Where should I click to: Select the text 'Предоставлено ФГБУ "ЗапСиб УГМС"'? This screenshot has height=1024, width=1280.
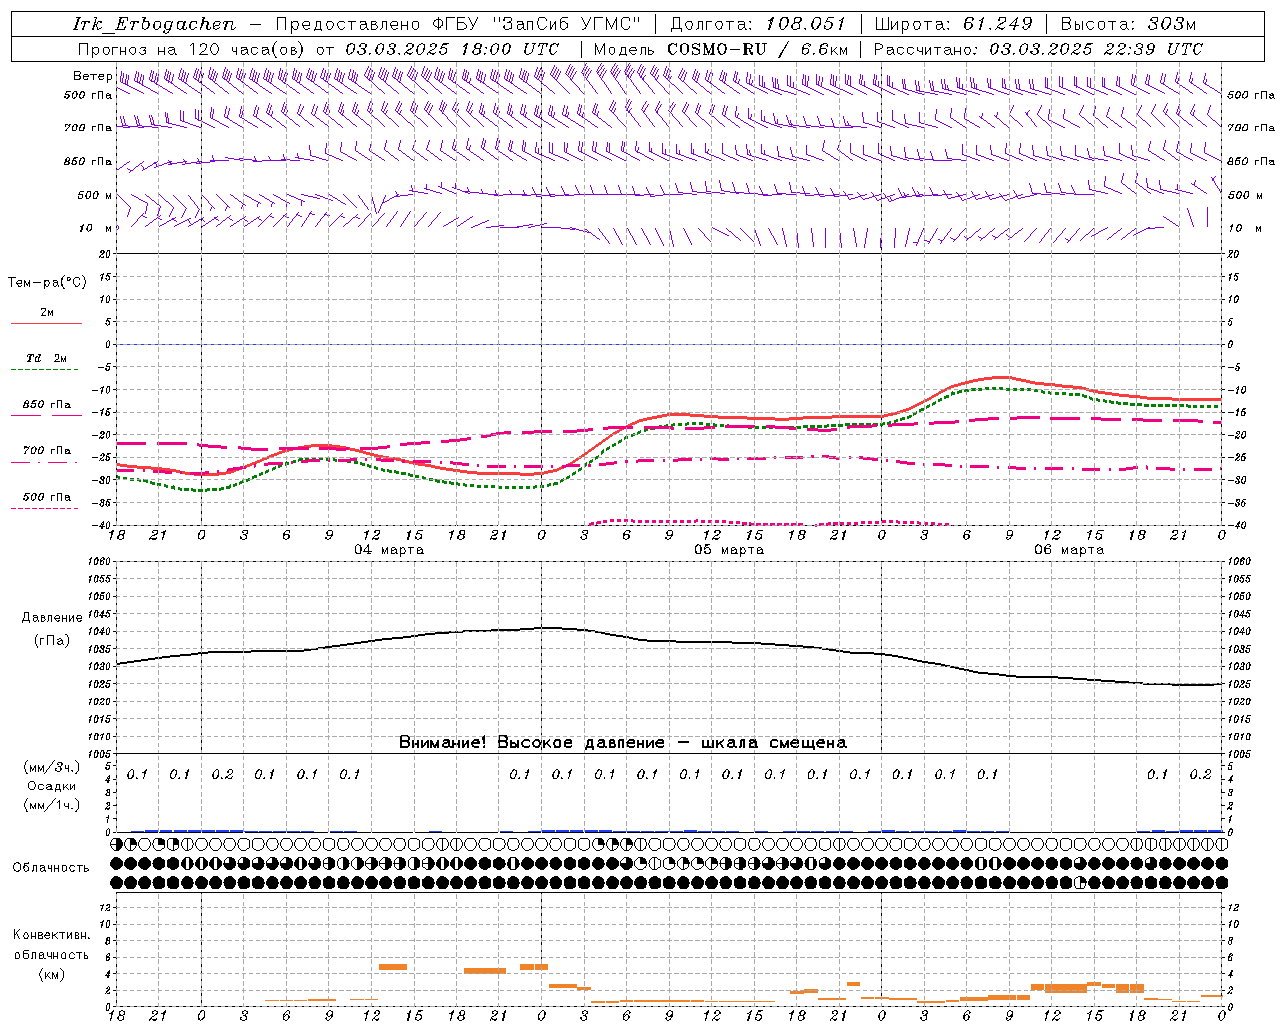tap(458, 24)
